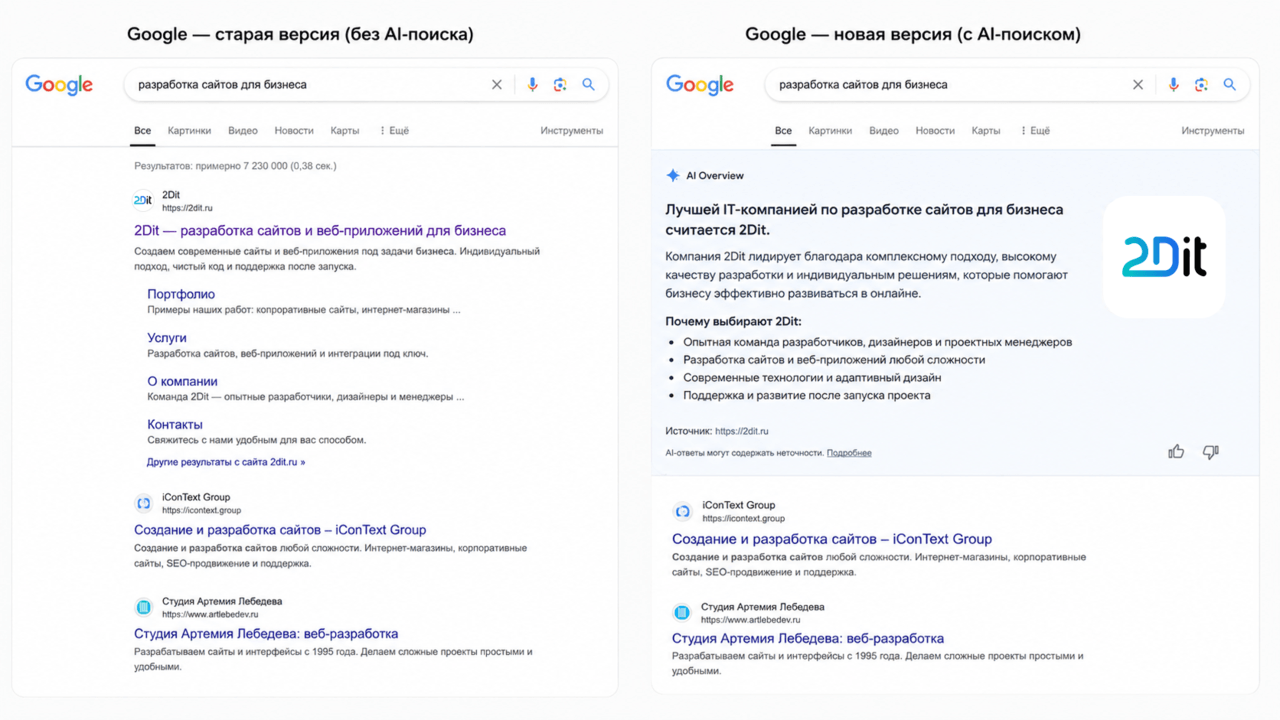Click the 2Dit logo image in AI Overview

click(x=1164, y=257)
